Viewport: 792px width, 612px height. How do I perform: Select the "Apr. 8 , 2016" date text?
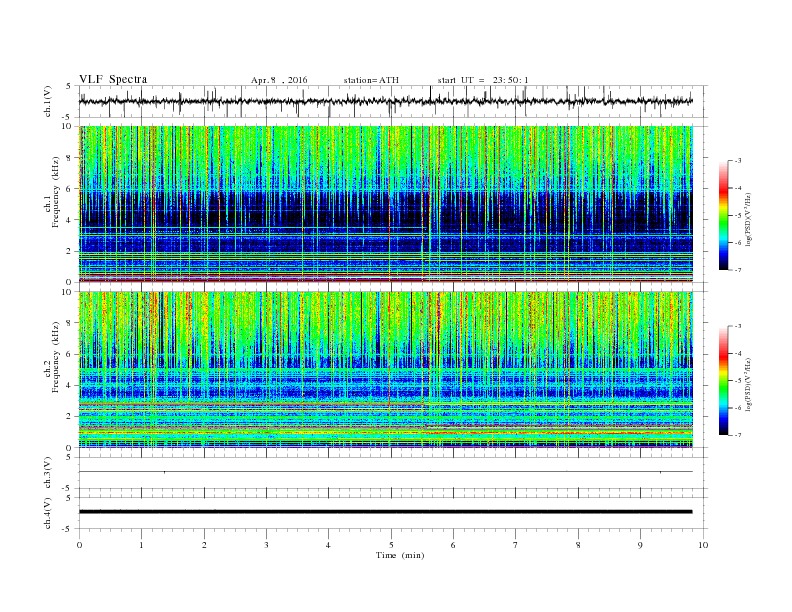coord(279,80)
